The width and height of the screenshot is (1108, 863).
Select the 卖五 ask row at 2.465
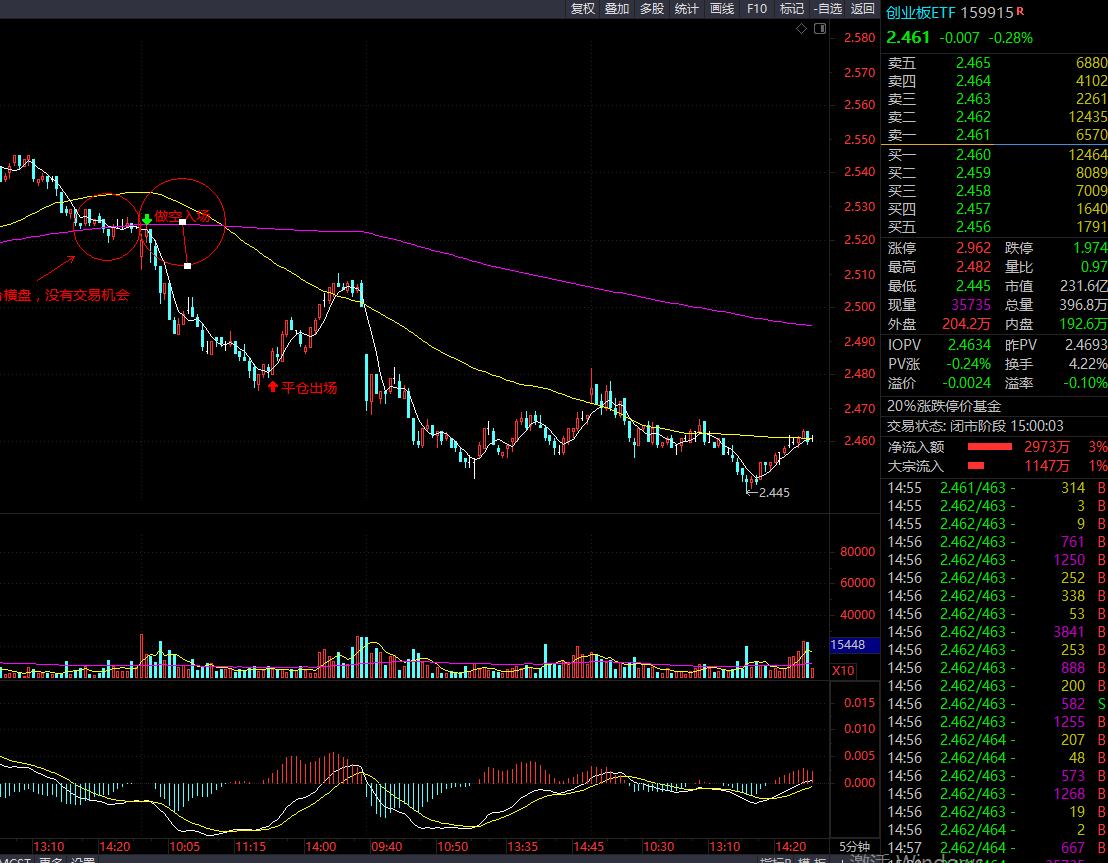[996, 63]
